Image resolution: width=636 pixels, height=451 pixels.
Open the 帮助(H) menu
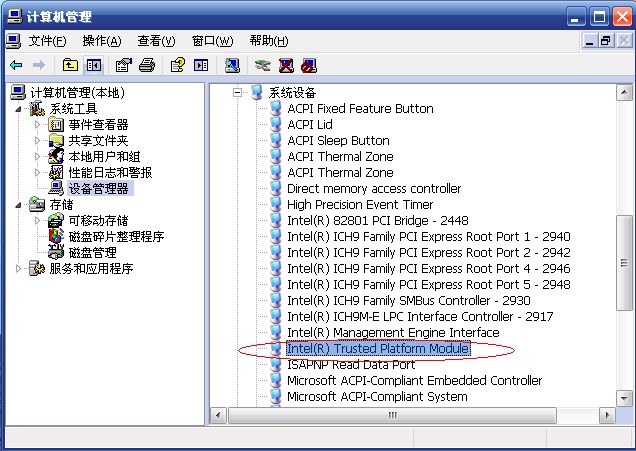[269, 41]
